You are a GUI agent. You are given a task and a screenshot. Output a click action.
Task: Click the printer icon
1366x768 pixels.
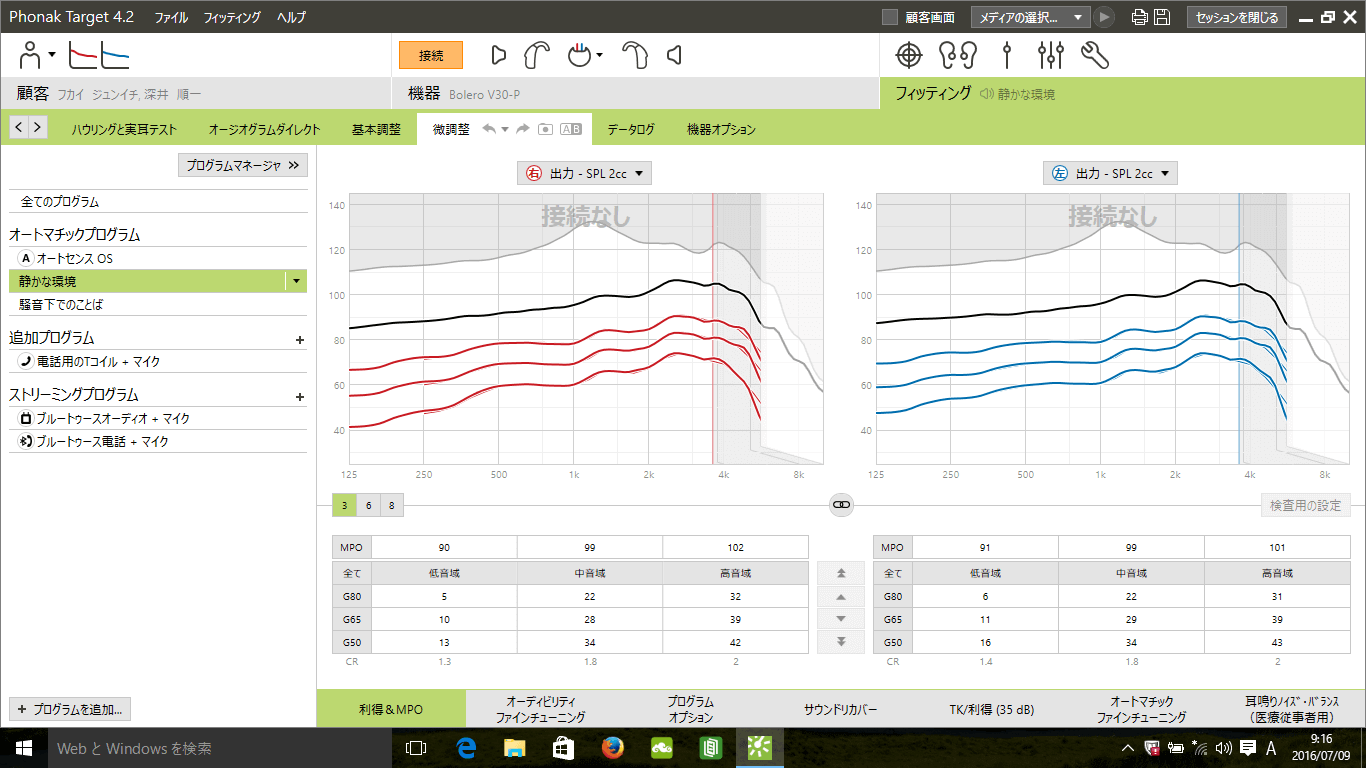1139,17
